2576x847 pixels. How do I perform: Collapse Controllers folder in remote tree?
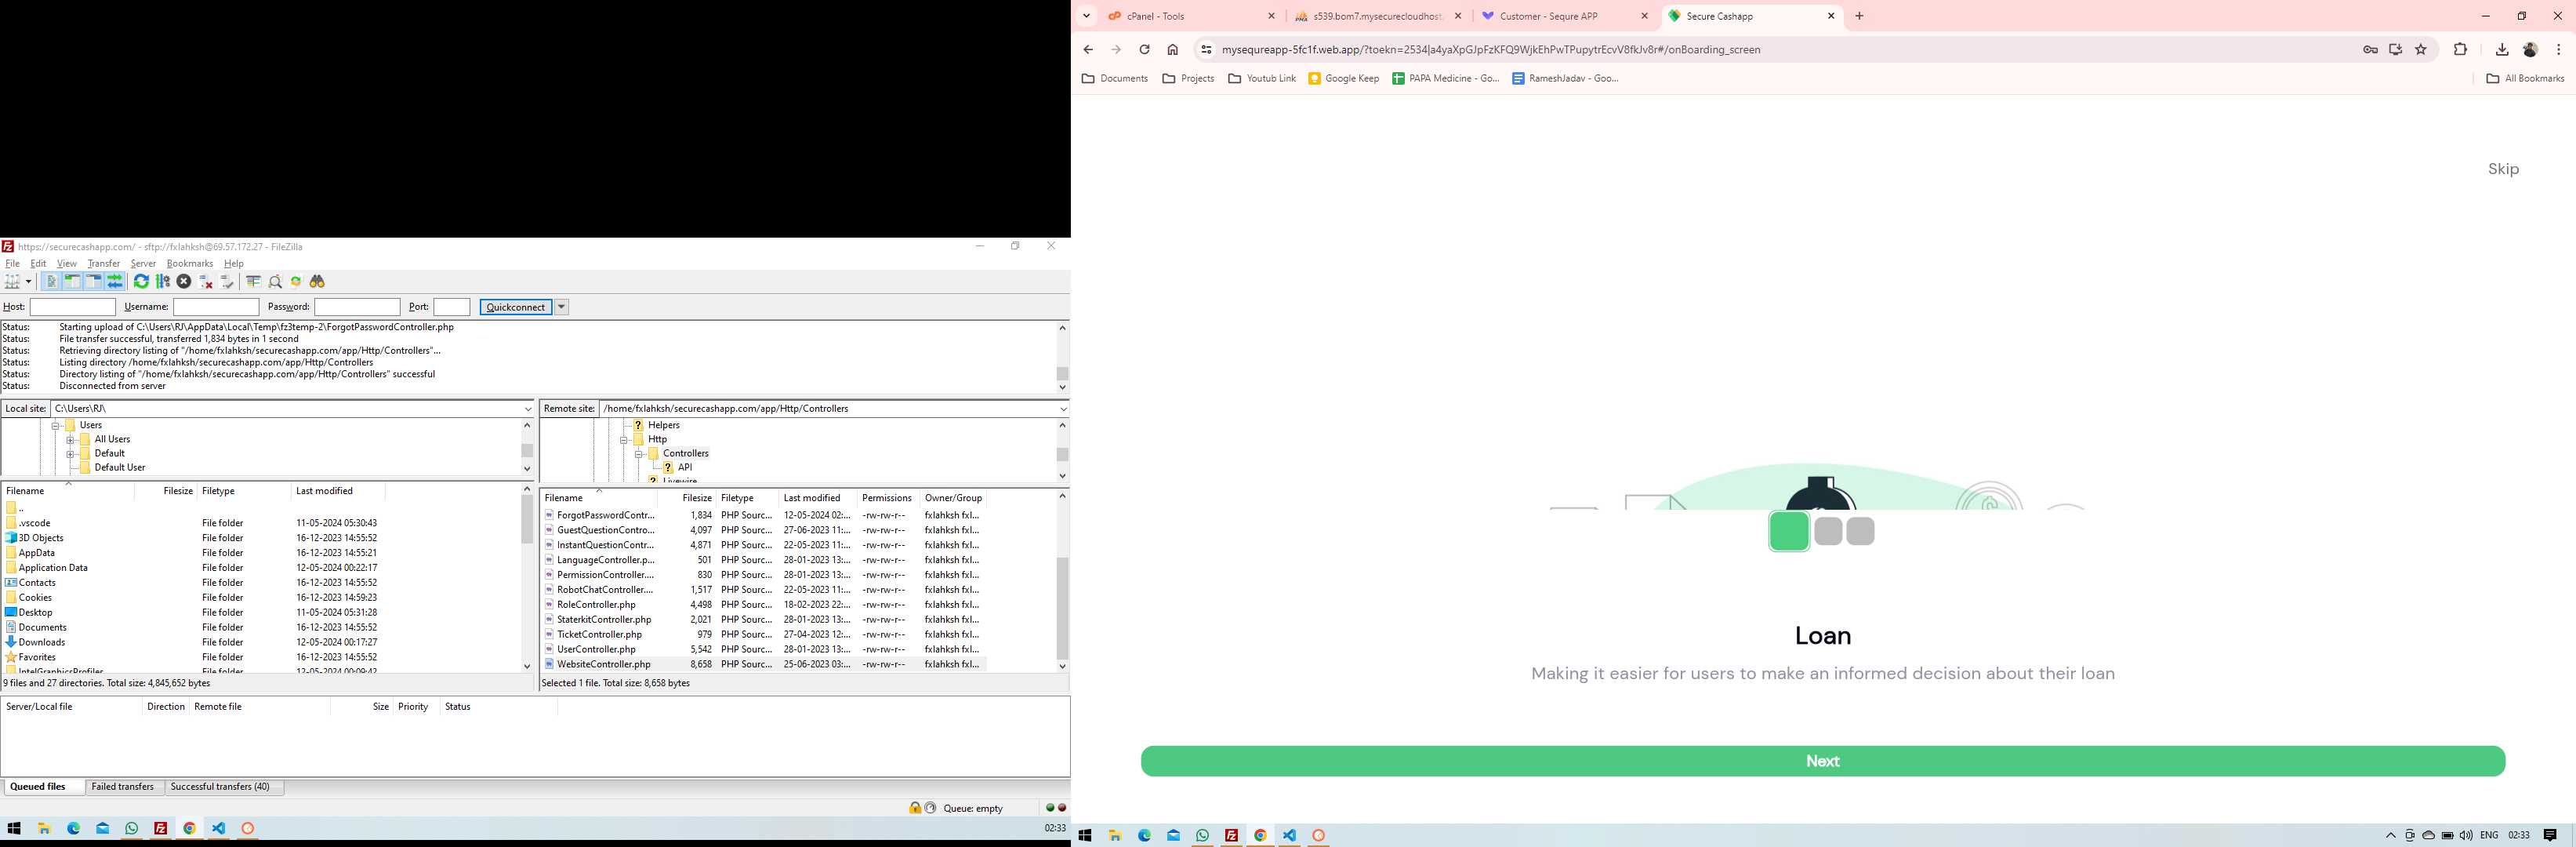tap(638, 454)
